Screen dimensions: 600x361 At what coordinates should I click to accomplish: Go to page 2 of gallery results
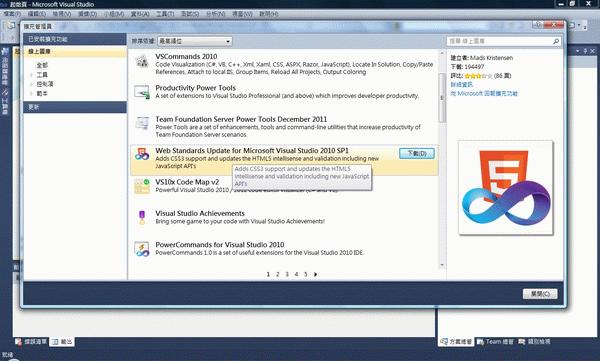click(x=277, y=274)
